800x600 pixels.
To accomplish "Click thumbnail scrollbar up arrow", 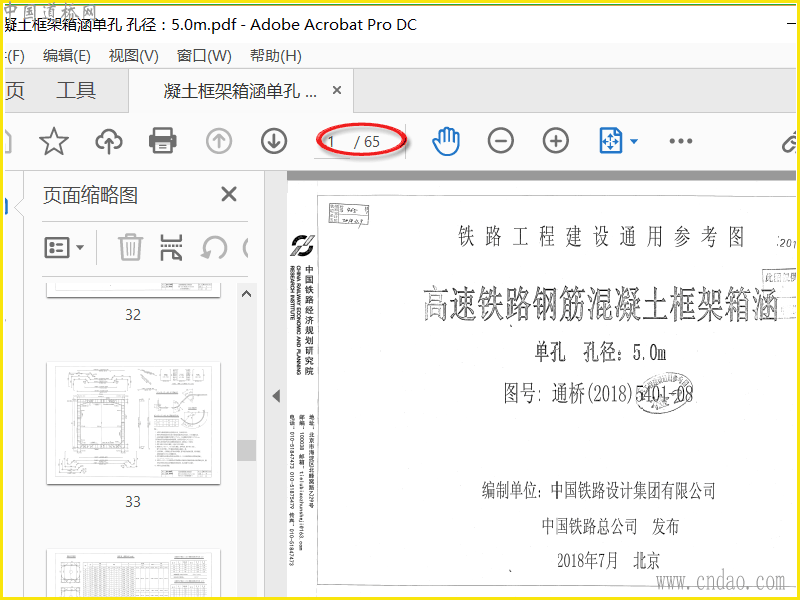I will point(246,294).
